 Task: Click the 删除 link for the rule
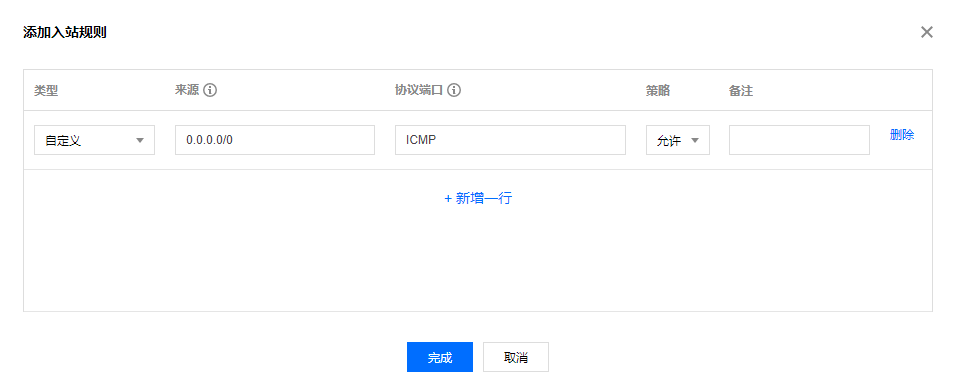coord(902,136)
